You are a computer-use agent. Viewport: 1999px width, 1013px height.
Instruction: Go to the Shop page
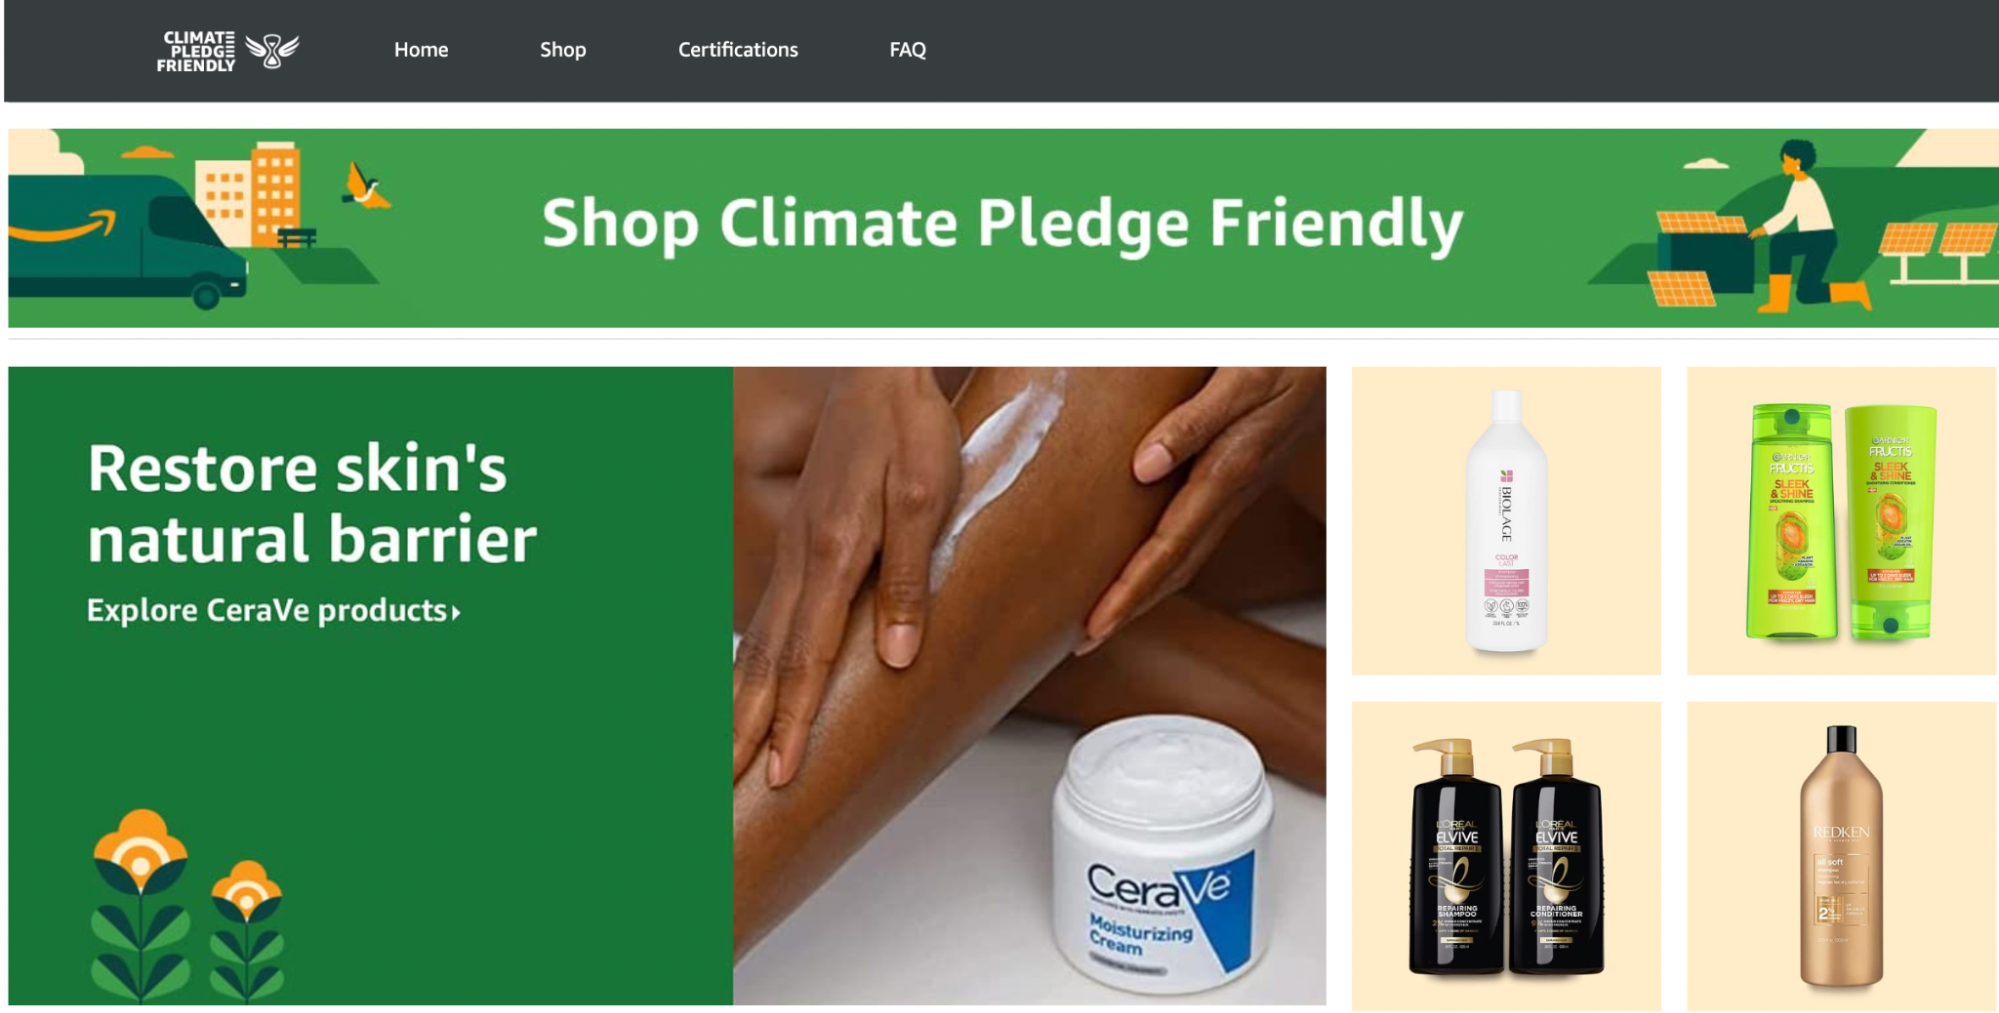[x=563, y=50]
